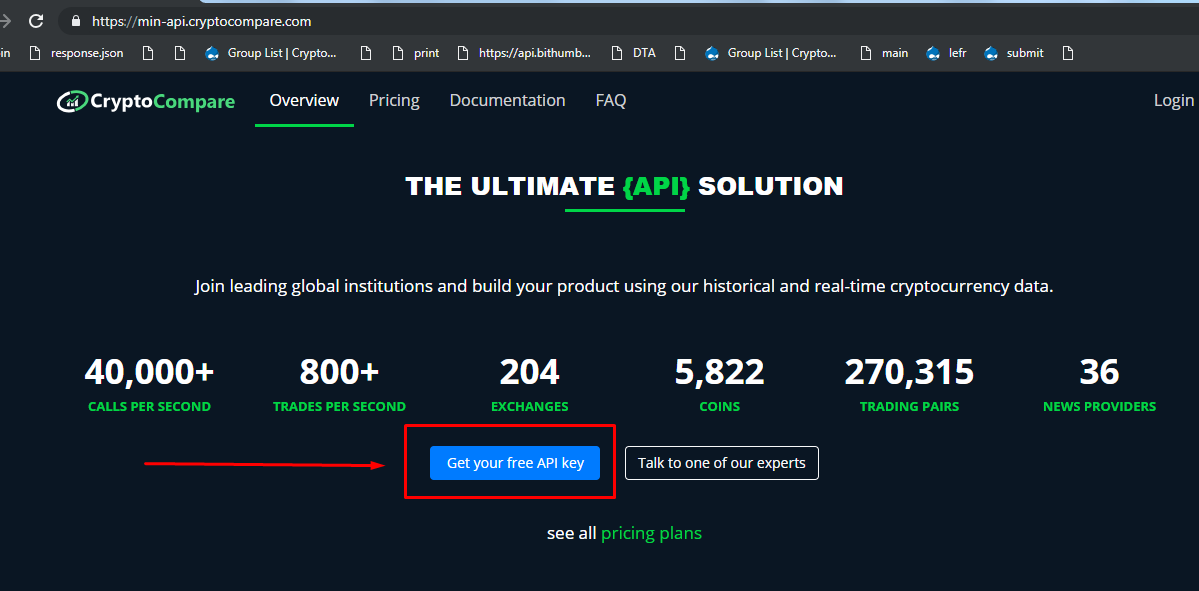Open the print bookmark

point(416,54)
